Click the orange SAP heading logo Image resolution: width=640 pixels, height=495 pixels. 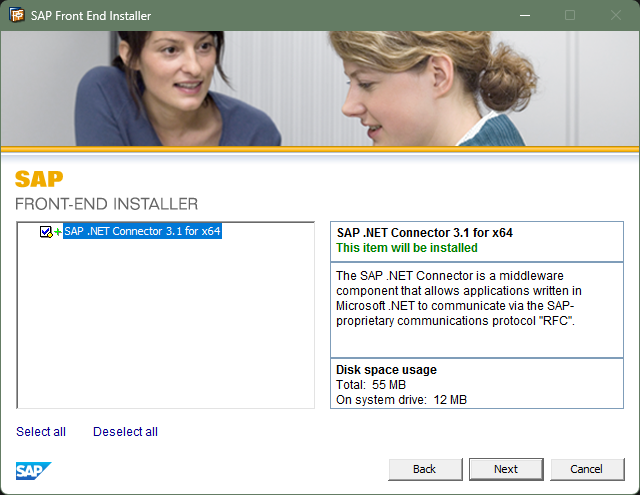point(39,179)
